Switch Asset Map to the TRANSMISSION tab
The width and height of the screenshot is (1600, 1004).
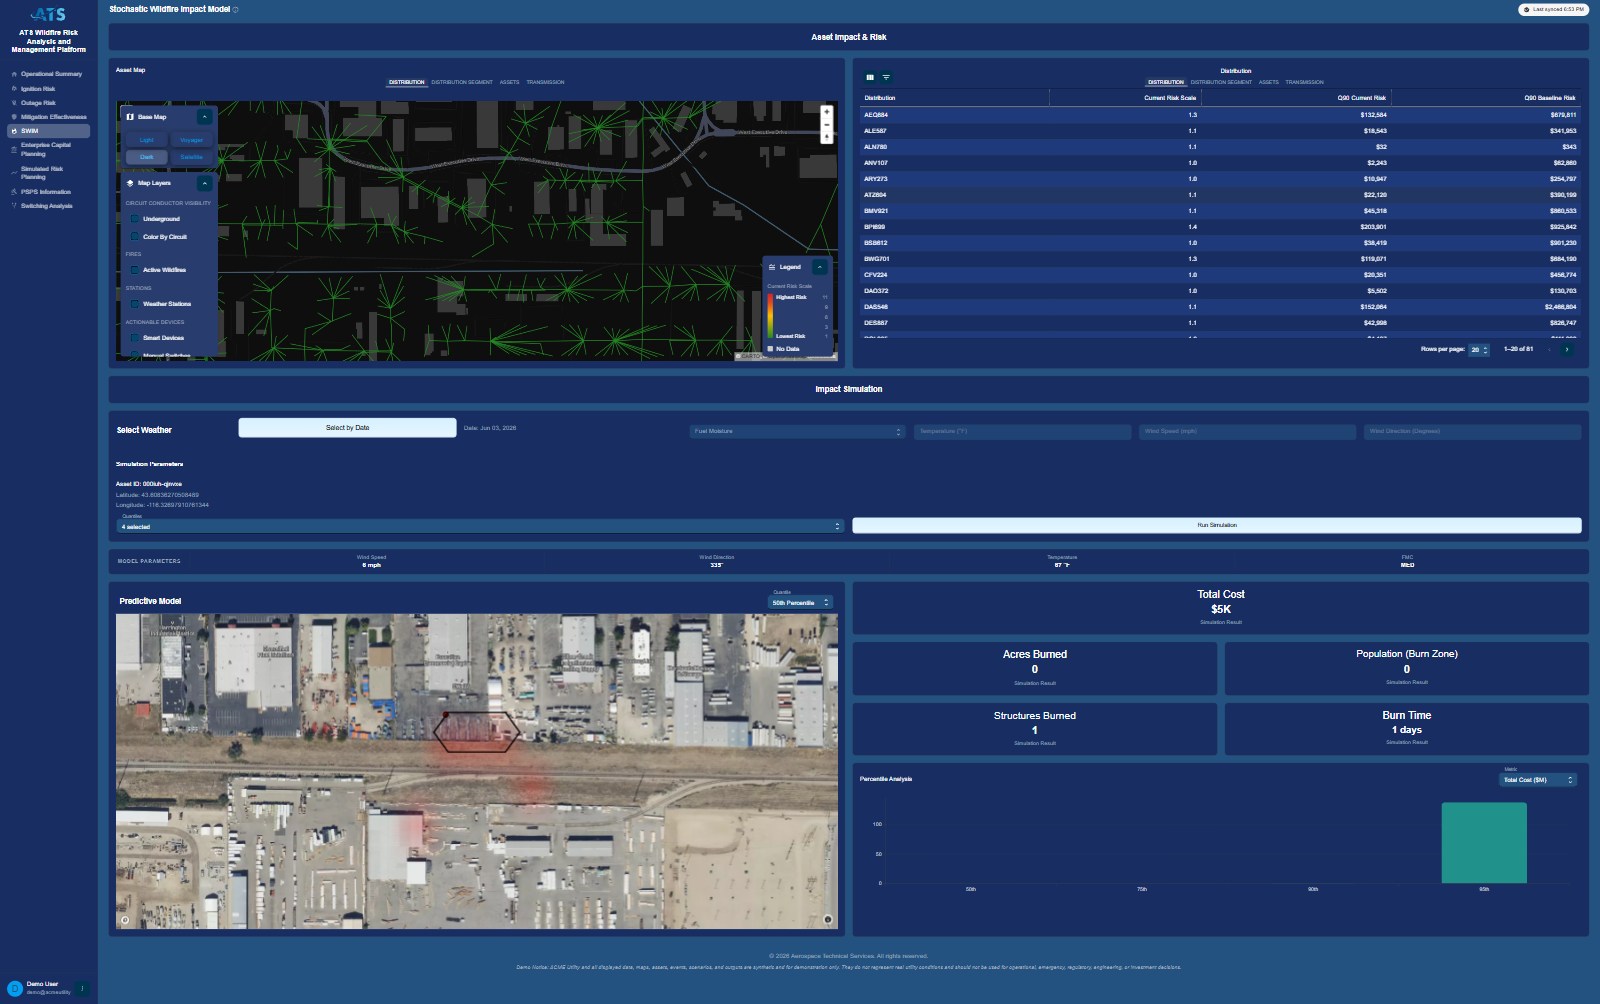pyautogui.click(x=545, y=82)
